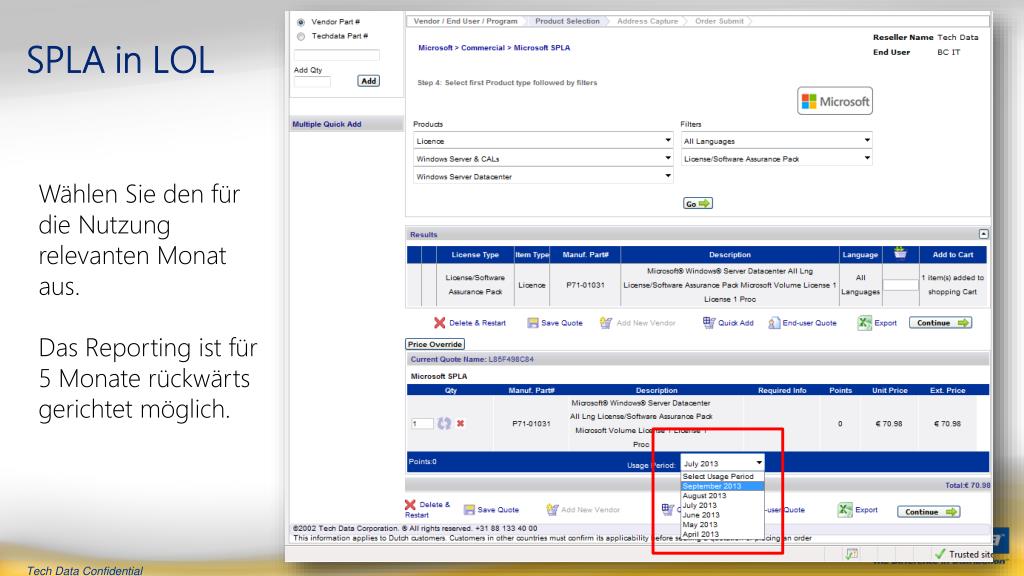Open the Commercial breadcrumb link
Image resolution: width=1024 pixels, height=576 pixels.
(x=483, y=48)
